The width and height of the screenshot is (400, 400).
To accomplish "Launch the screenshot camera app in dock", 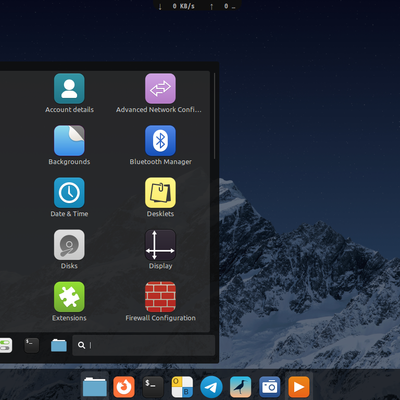I will tap(270, 387).
